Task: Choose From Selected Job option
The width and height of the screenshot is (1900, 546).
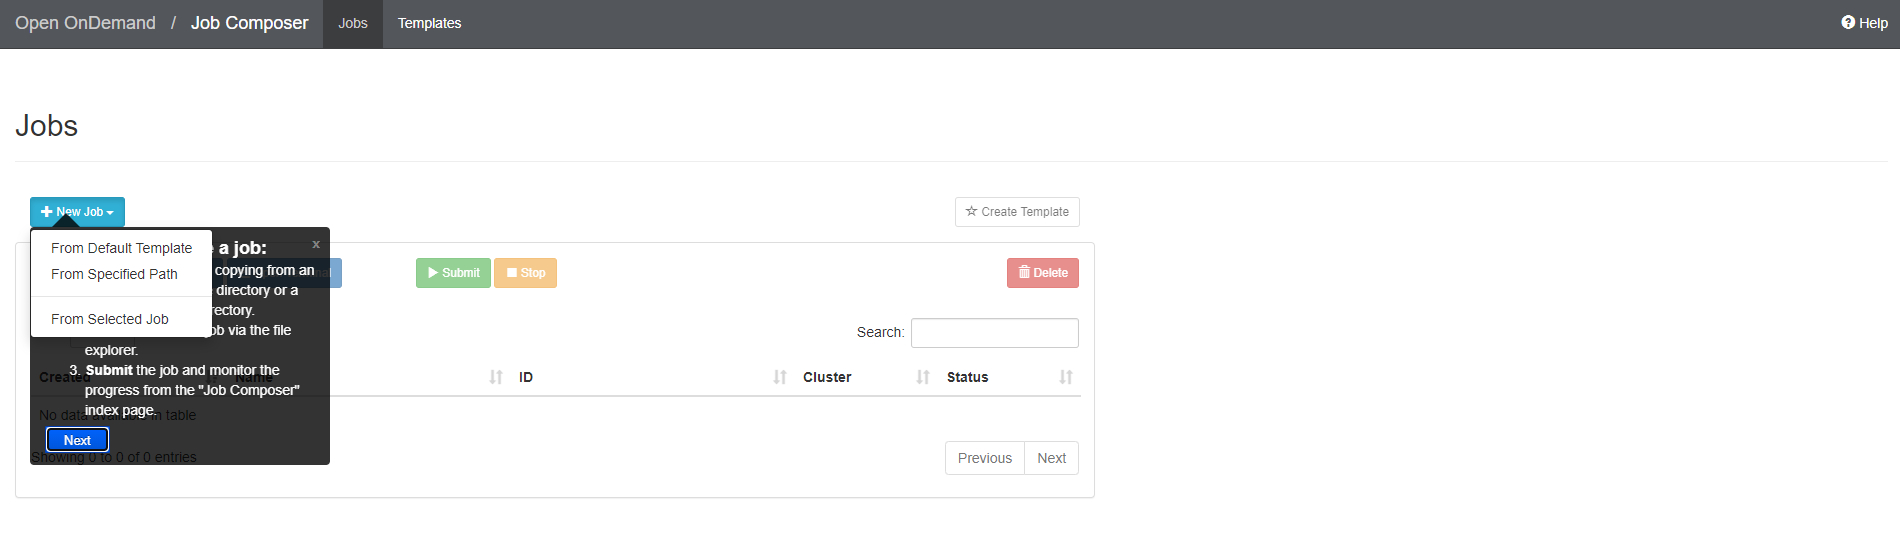Action: coord(110,319)
